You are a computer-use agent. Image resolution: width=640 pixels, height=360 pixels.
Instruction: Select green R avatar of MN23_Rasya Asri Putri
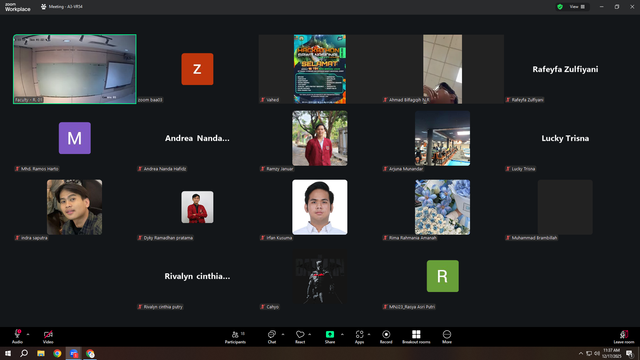pyautogui.click(x=442, y=276)
